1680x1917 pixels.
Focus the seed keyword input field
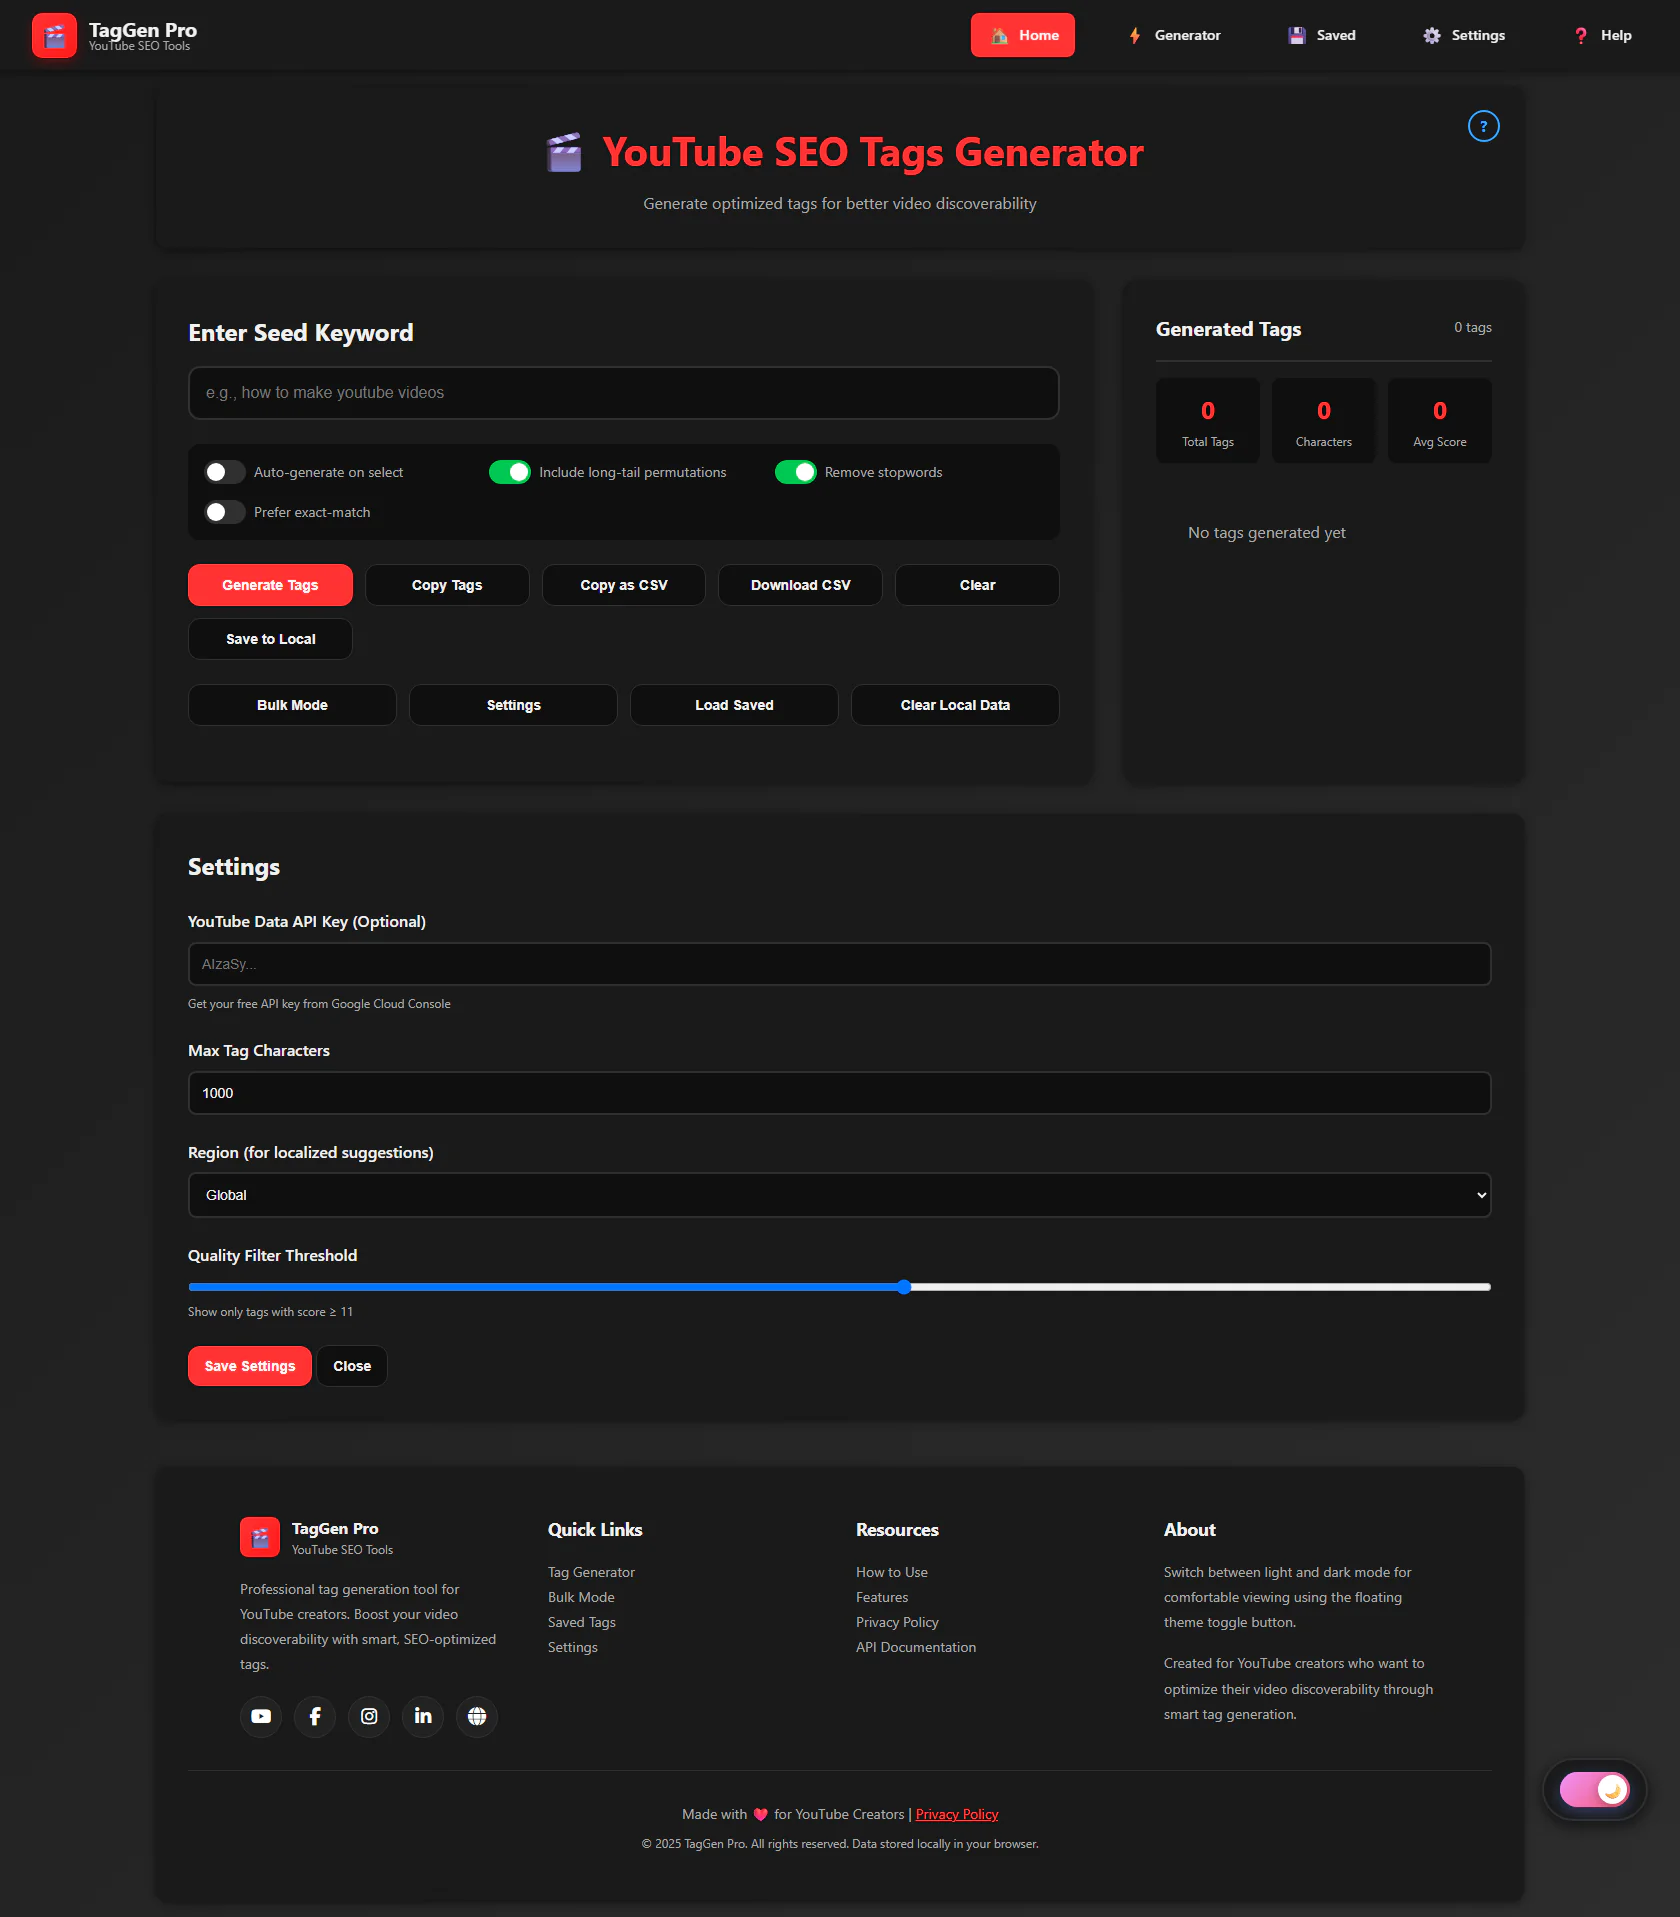623,393
